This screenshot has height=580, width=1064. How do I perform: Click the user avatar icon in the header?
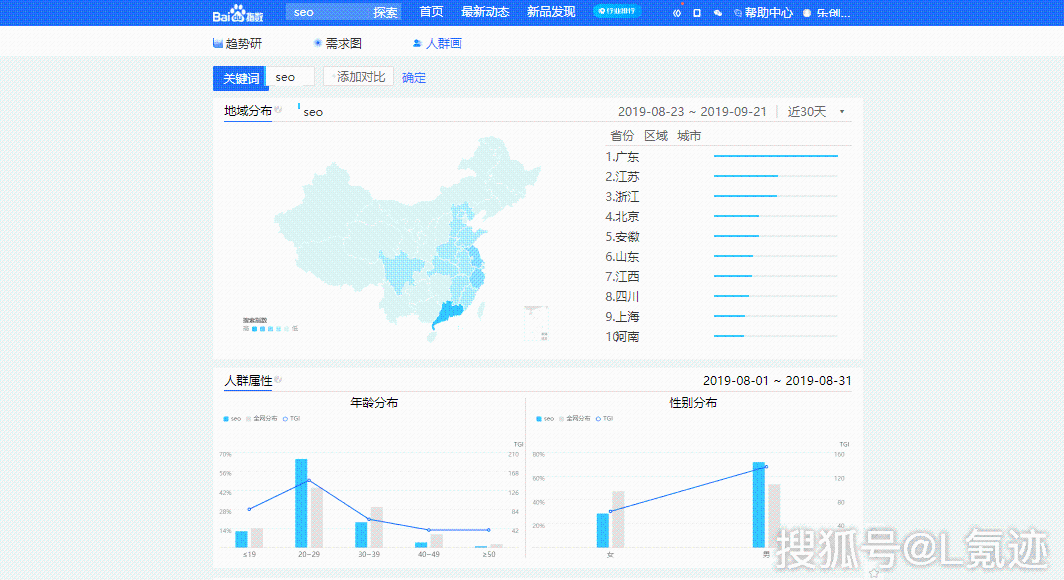pyautogui.click(x=807, y=13)
